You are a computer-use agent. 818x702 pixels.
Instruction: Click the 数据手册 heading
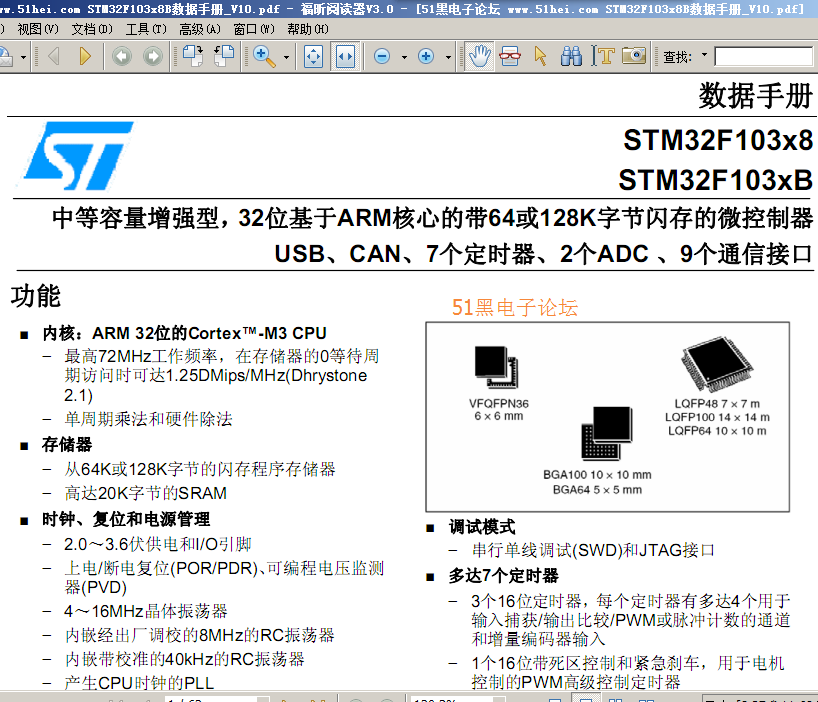pyautogui.click(x=755, y=96)
